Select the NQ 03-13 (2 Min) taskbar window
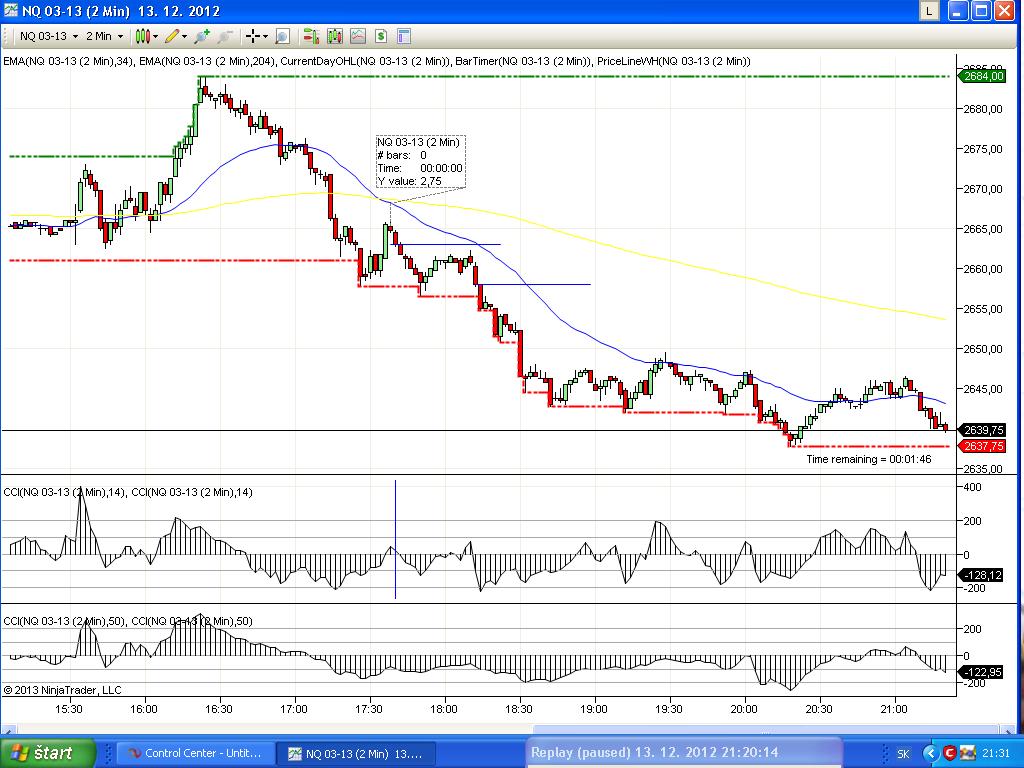 353,753
